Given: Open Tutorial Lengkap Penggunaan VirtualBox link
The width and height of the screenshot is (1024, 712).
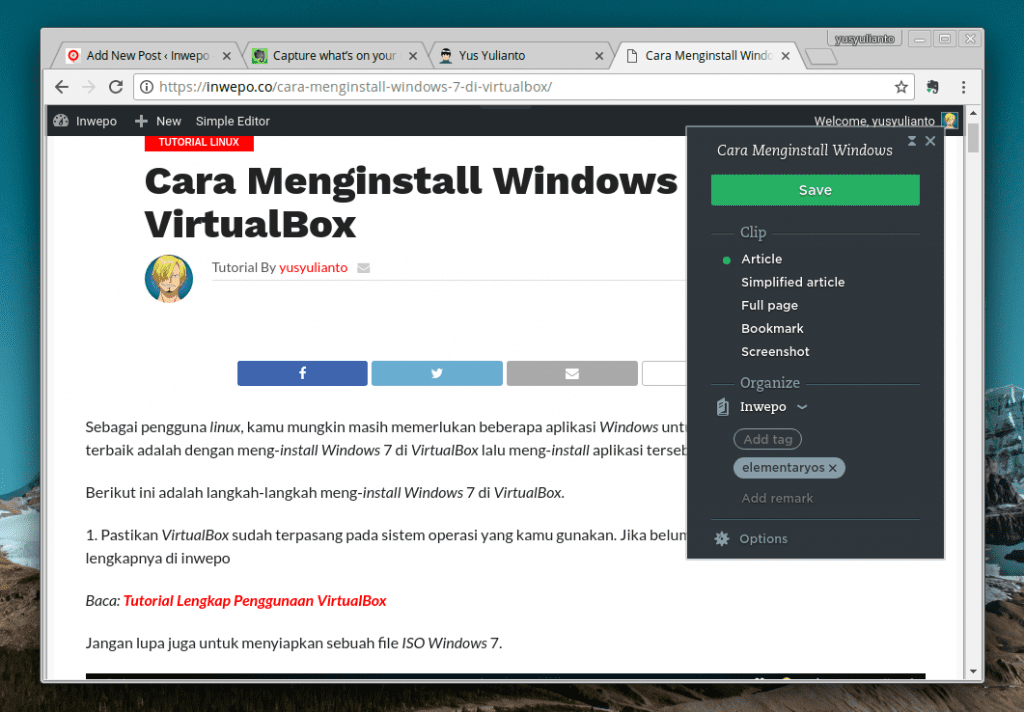Looking at the screenshot, I should pyautogui.click(x=255, y=601).
